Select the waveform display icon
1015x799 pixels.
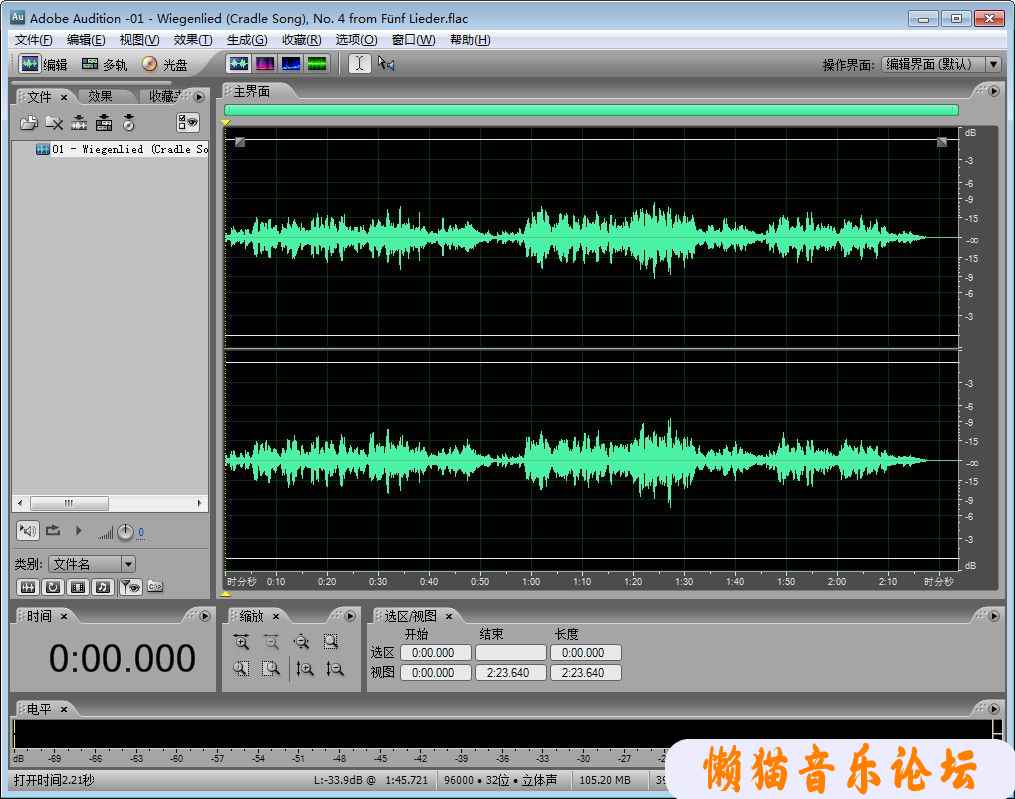[239, 63]
